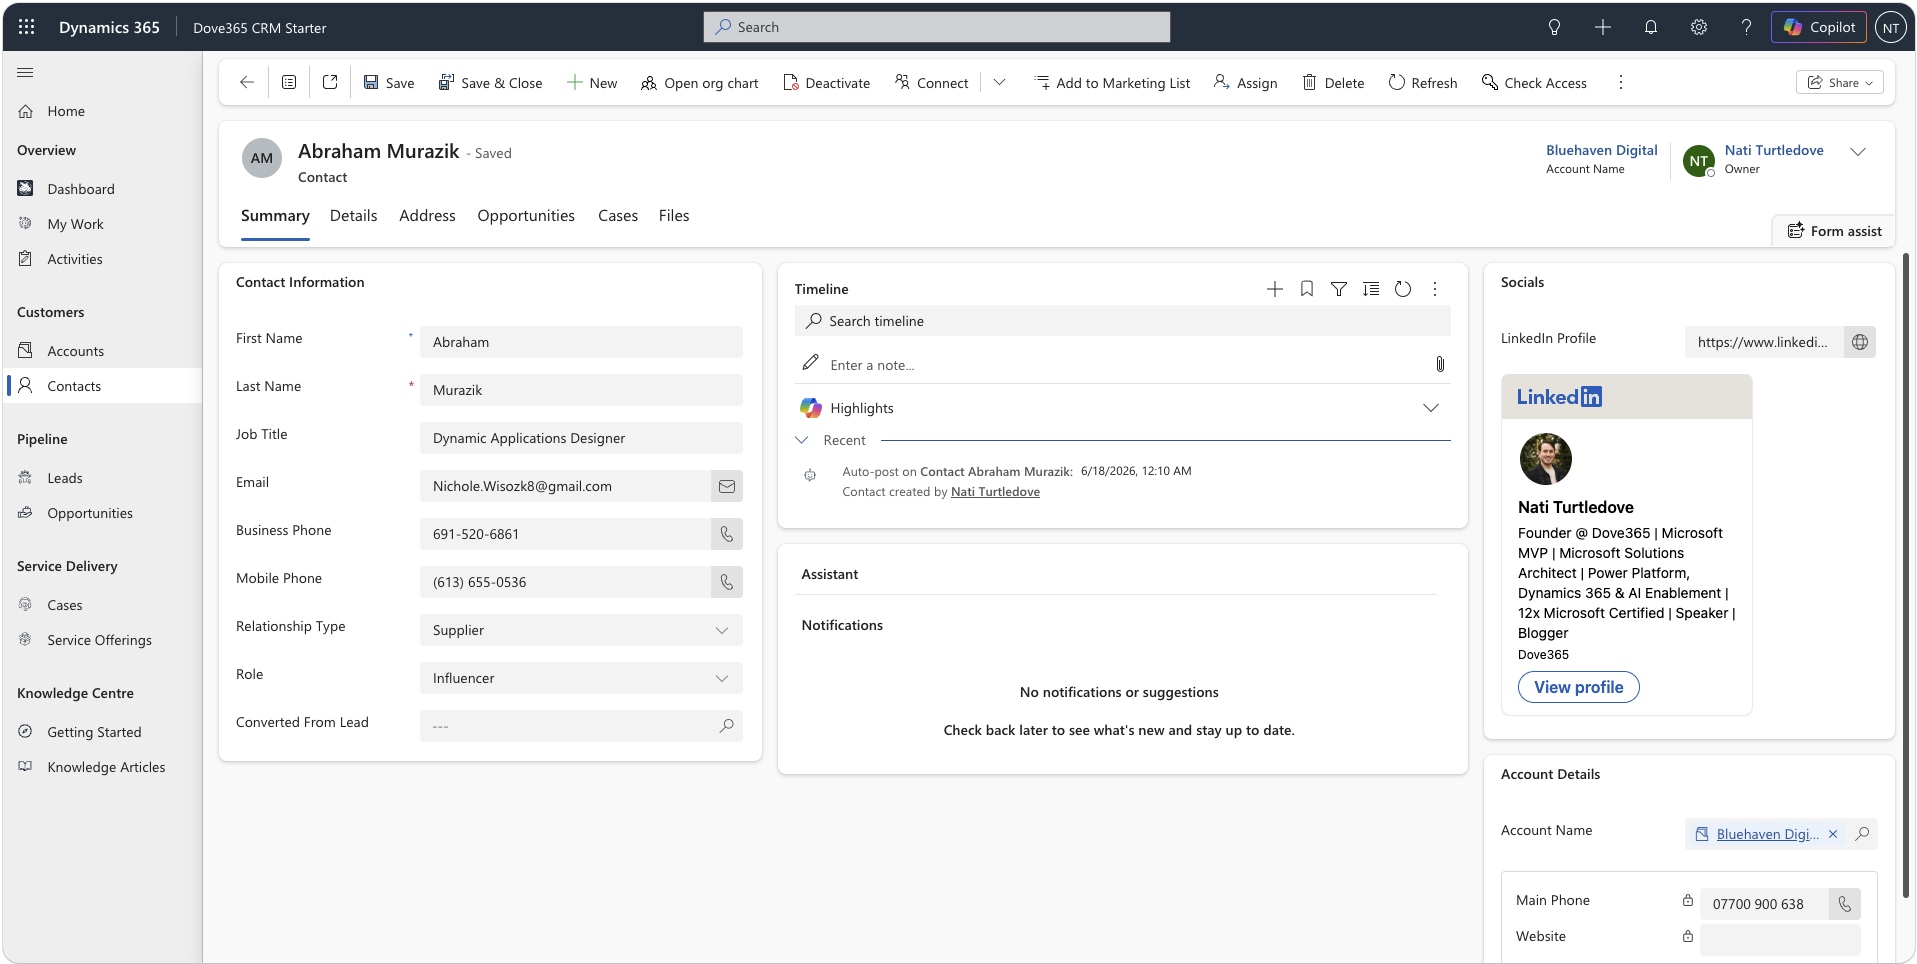Deactivate the contact
This screenshot has width=1917, height=964.
(827, 83)
